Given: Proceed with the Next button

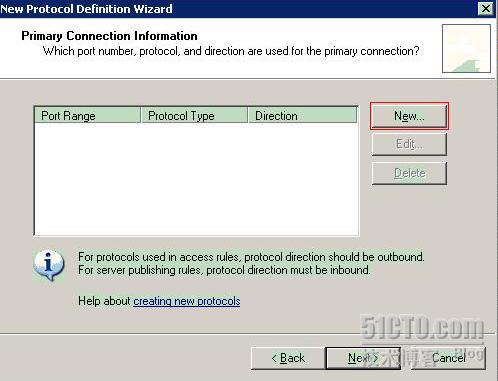Looking at the screenshot, I should pyautogui.click(x=363, y=358).
